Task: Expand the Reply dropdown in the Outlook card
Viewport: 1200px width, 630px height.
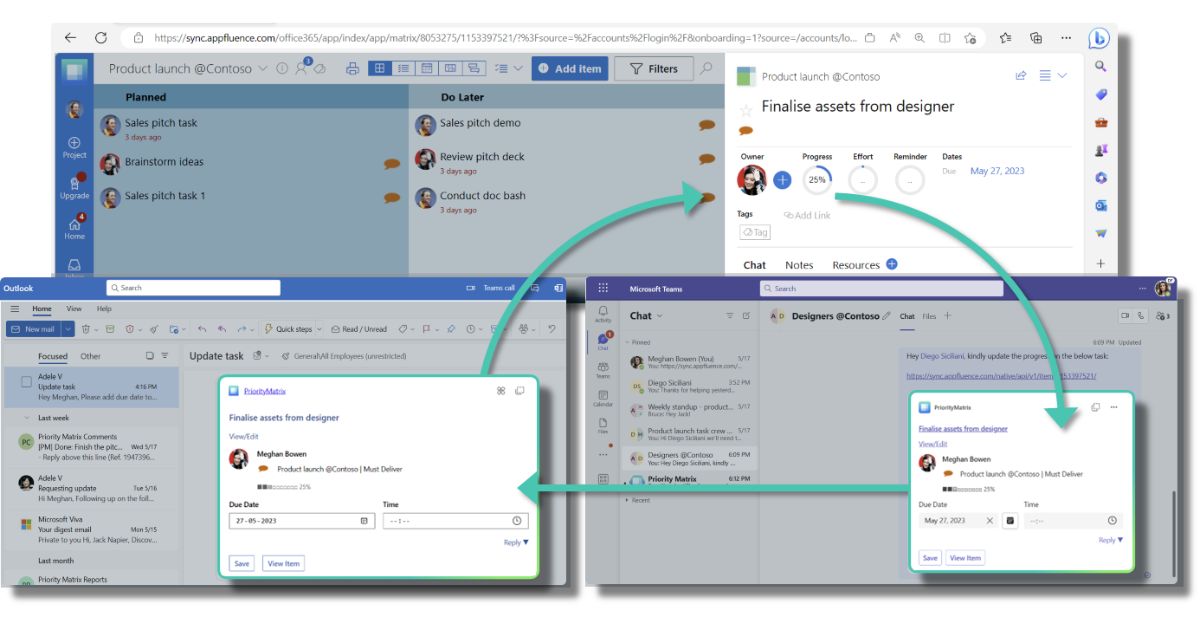Action: [516, 542]
